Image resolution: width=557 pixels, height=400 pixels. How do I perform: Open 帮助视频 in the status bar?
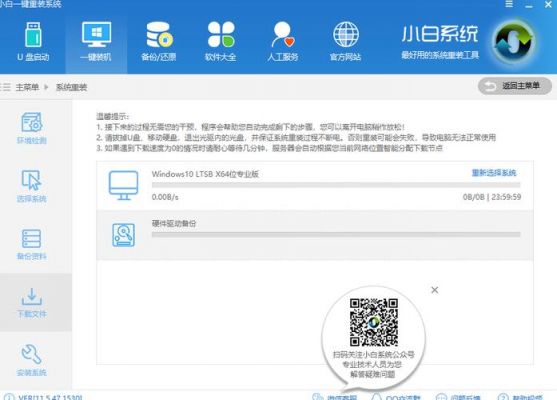pyautogui.click(x=520, y=398)
